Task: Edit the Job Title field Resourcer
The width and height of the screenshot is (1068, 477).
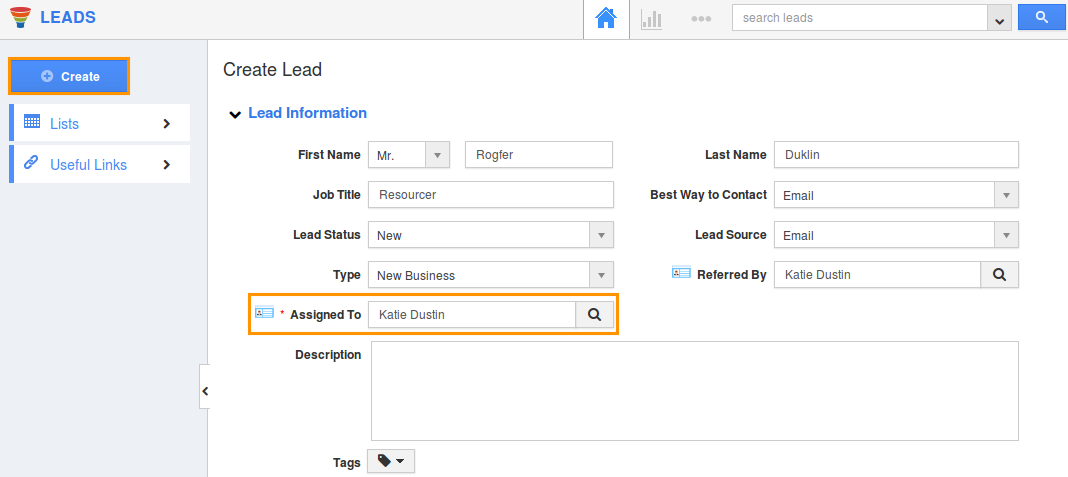Action: coord(491,195)
